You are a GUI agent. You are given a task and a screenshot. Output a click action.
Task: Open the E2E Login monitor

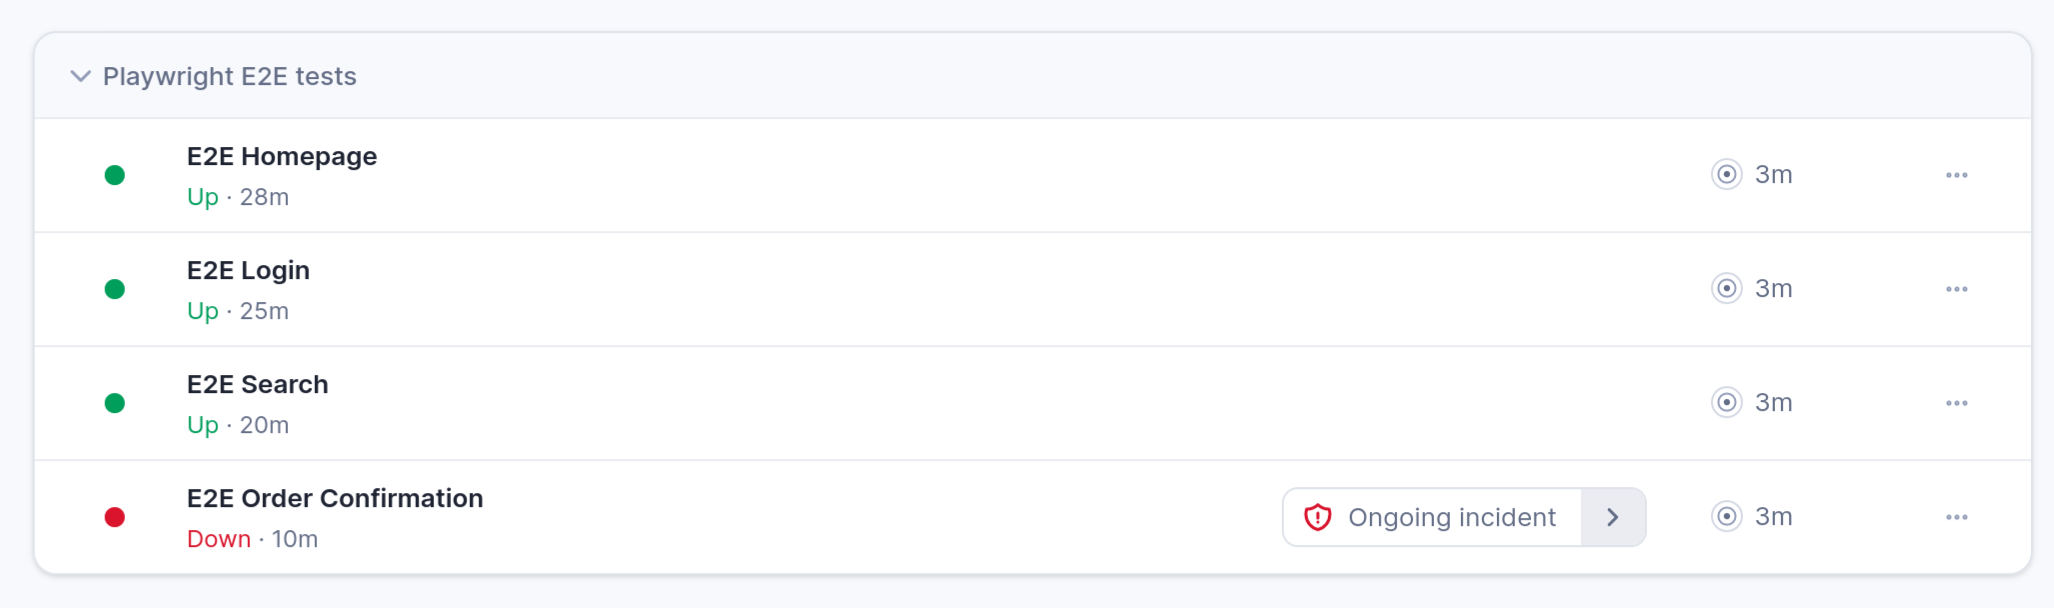[248, 271]
